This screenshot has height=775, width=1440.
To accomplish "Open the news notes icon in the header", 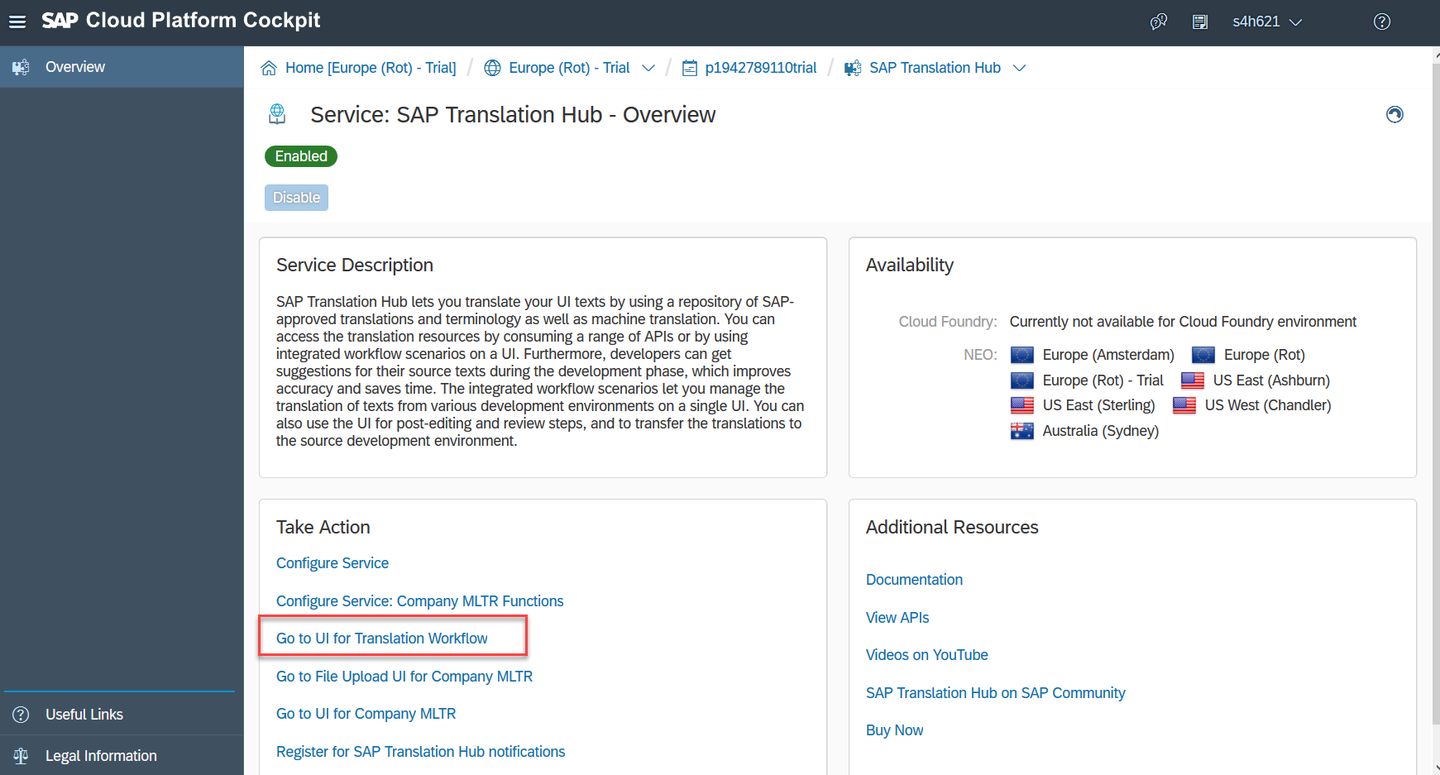I will click(1200, 21).
